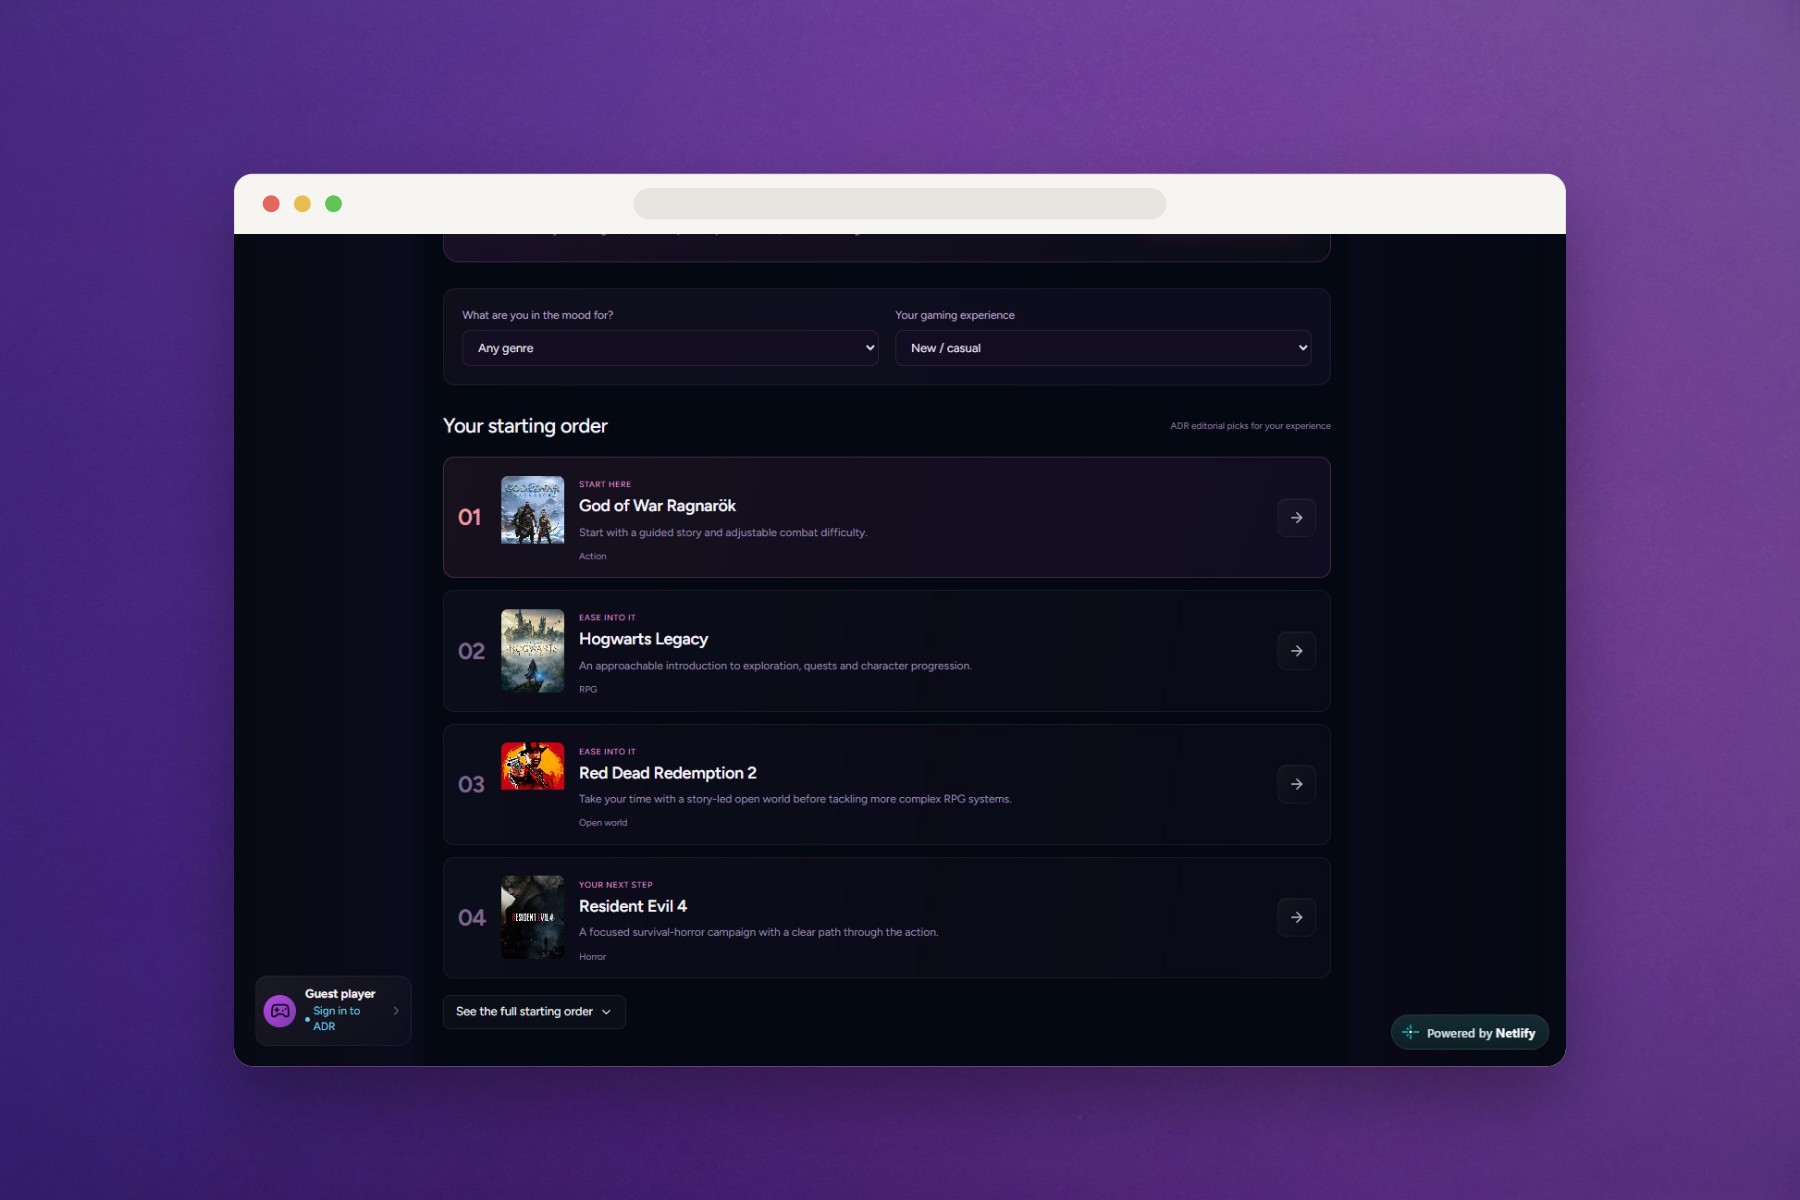Click the green maximize window button
1800x1200 pixels.
point(334,204)
